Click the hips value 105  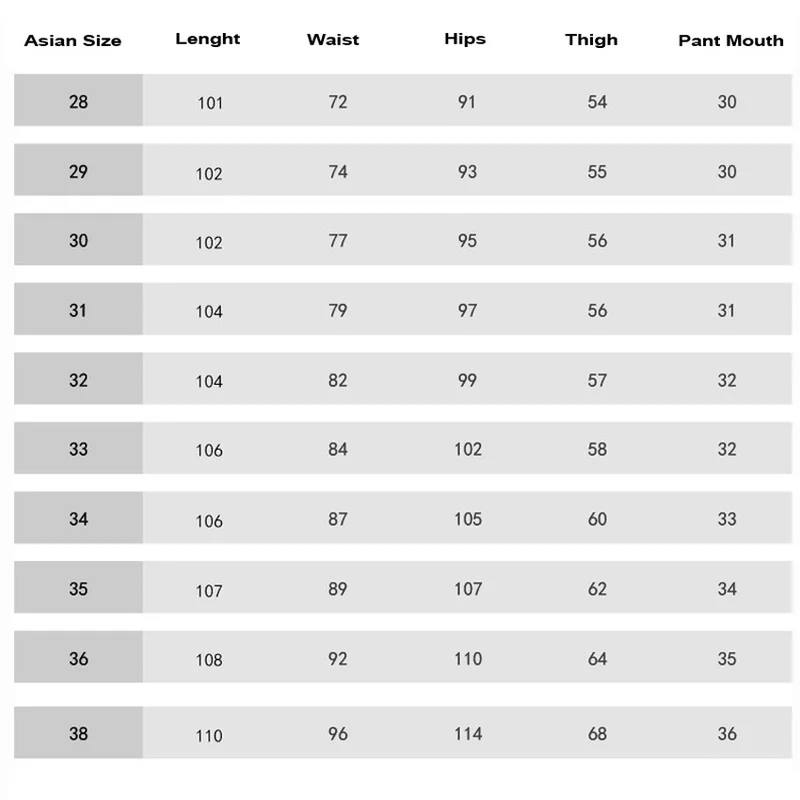pos(467,519)
